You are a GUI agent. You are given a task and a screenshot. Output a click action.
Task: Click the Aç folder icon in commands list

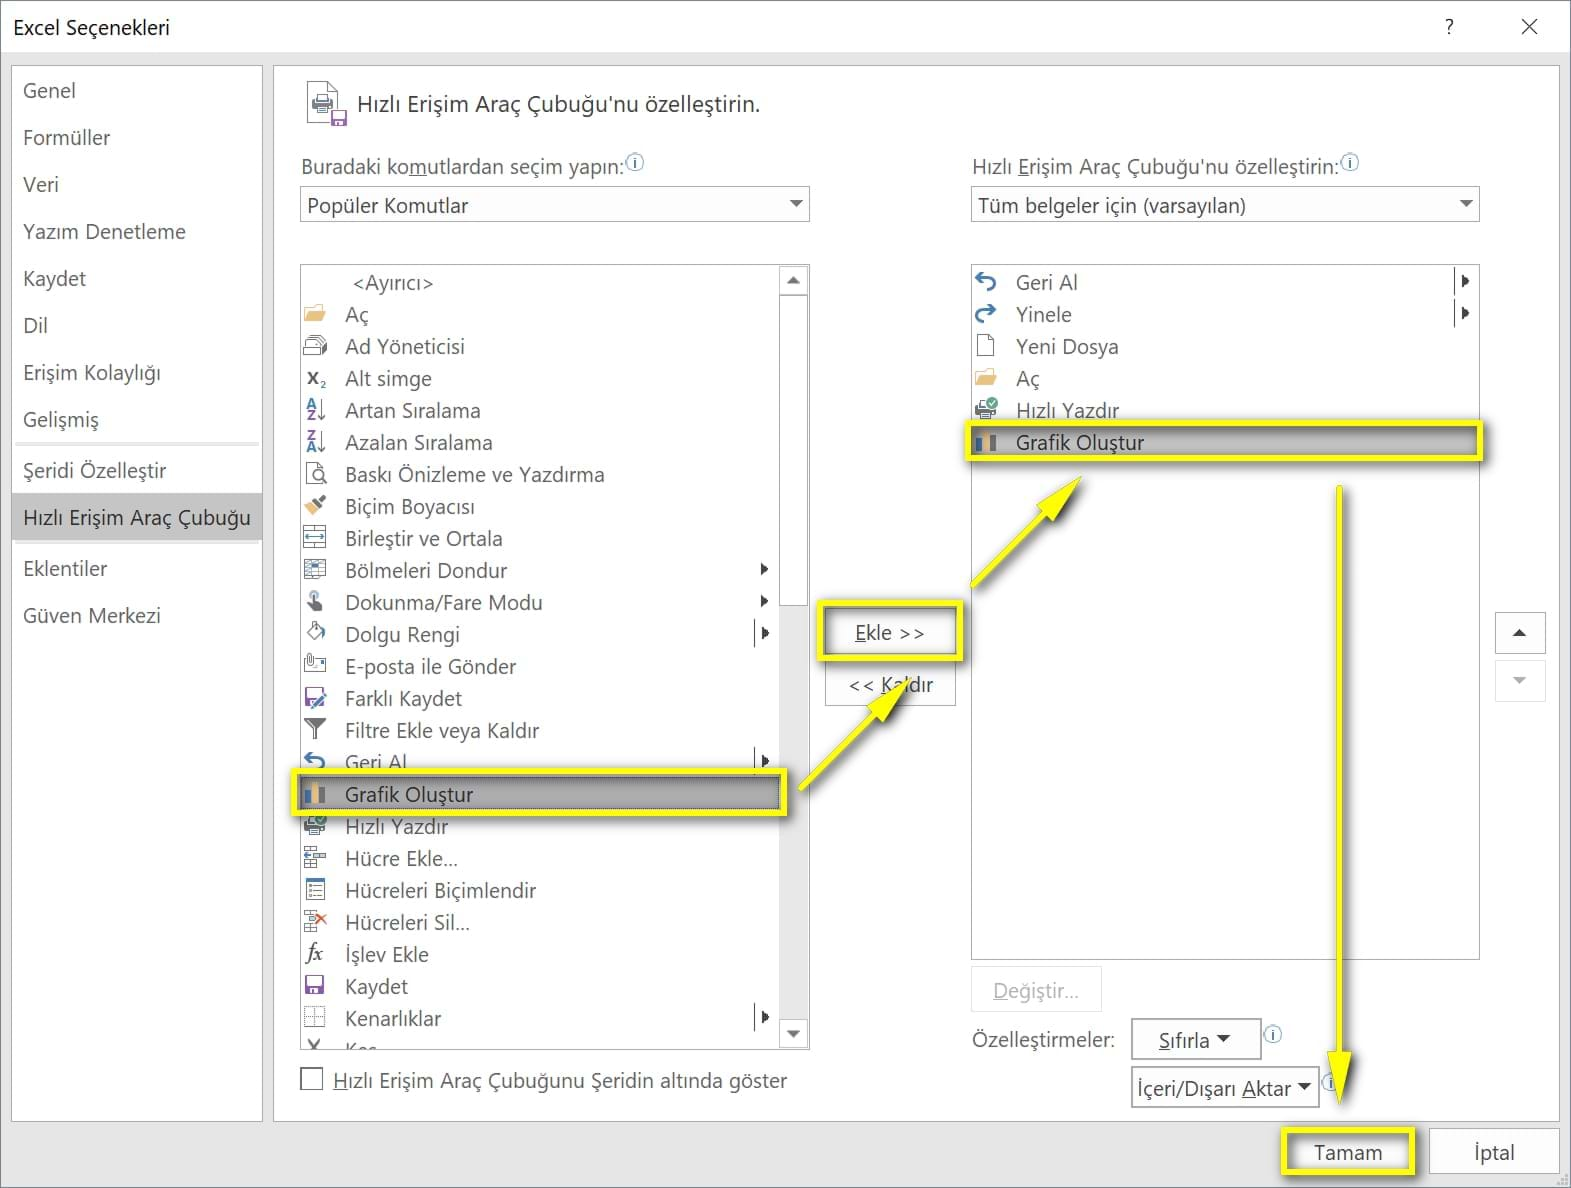pos(315,314)
